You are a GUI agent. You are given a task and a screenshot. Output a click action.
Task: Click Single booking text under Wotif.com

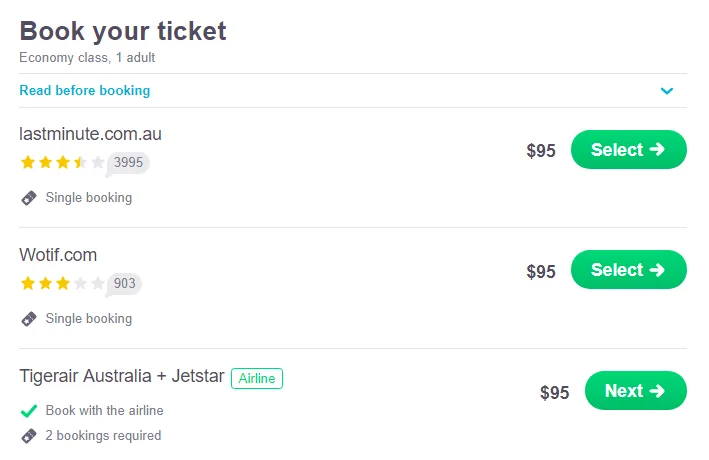point(89,319)
